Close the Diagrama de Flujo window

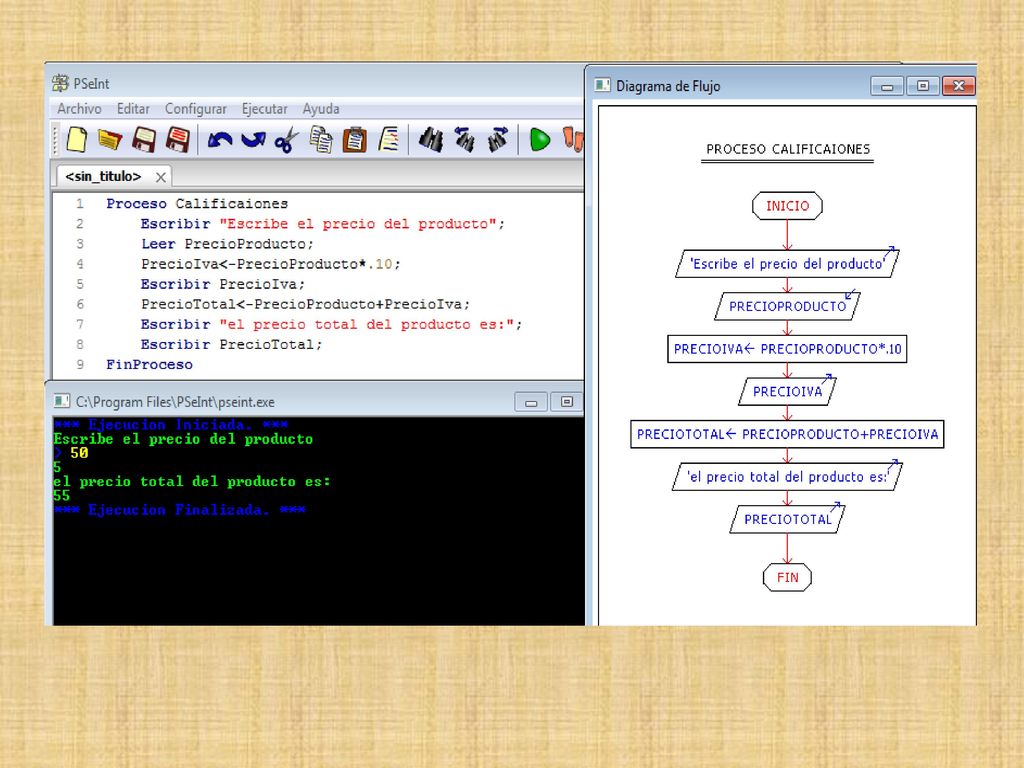[959, 86]
